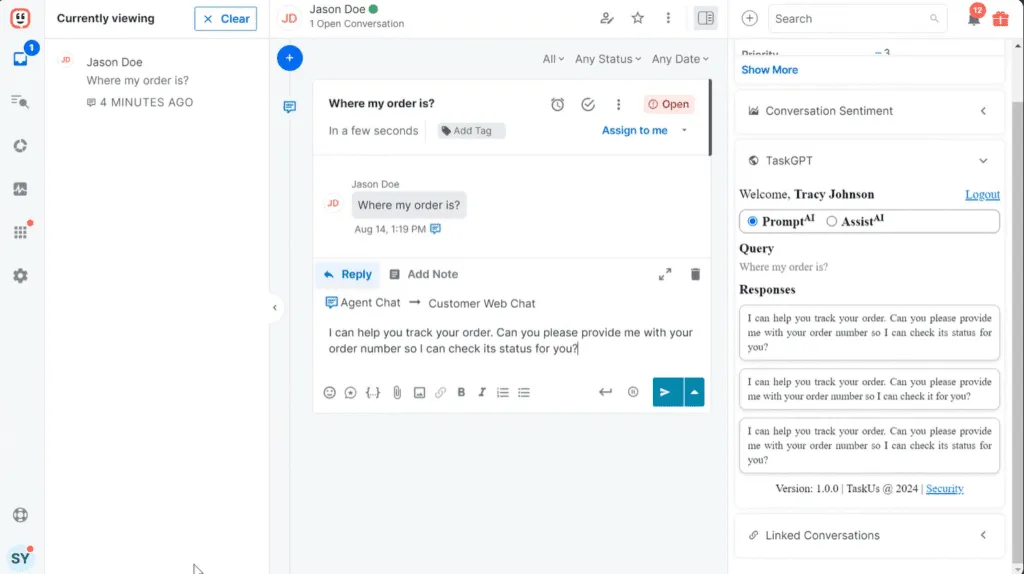Screen dimensions: 1024x574
Task: Click the snooze alarm clock icon
Action: click(558, 104)
